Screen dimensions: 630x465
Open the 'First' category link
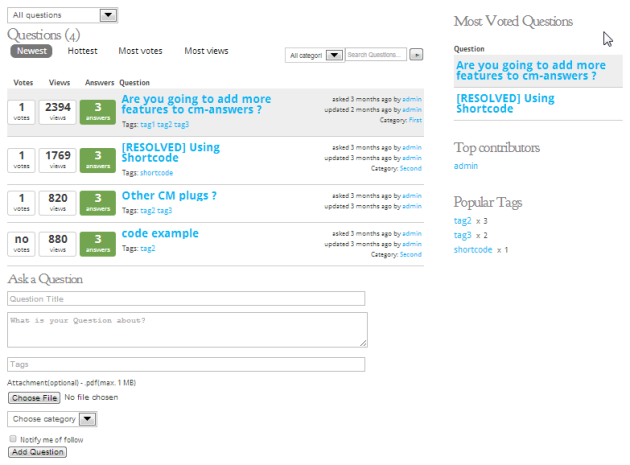pyautogui.click(x=415, y=120)
